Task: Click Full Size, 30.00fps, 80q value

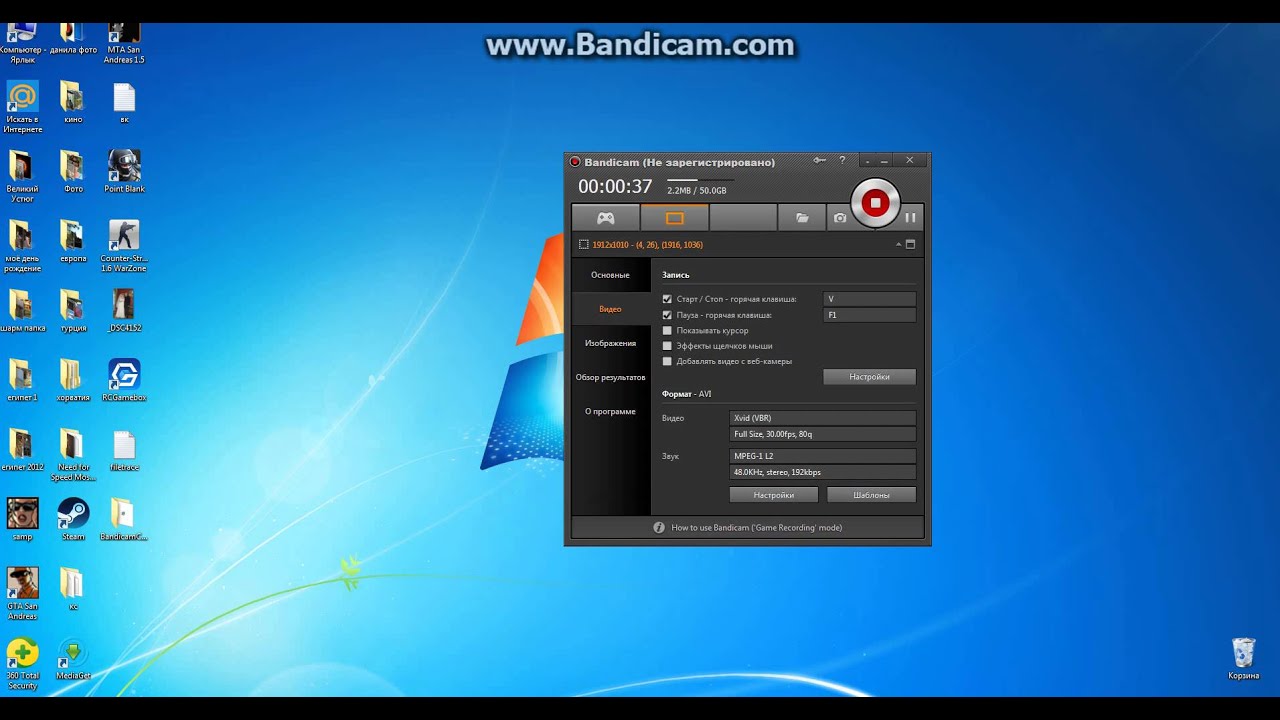Action: 823,434
